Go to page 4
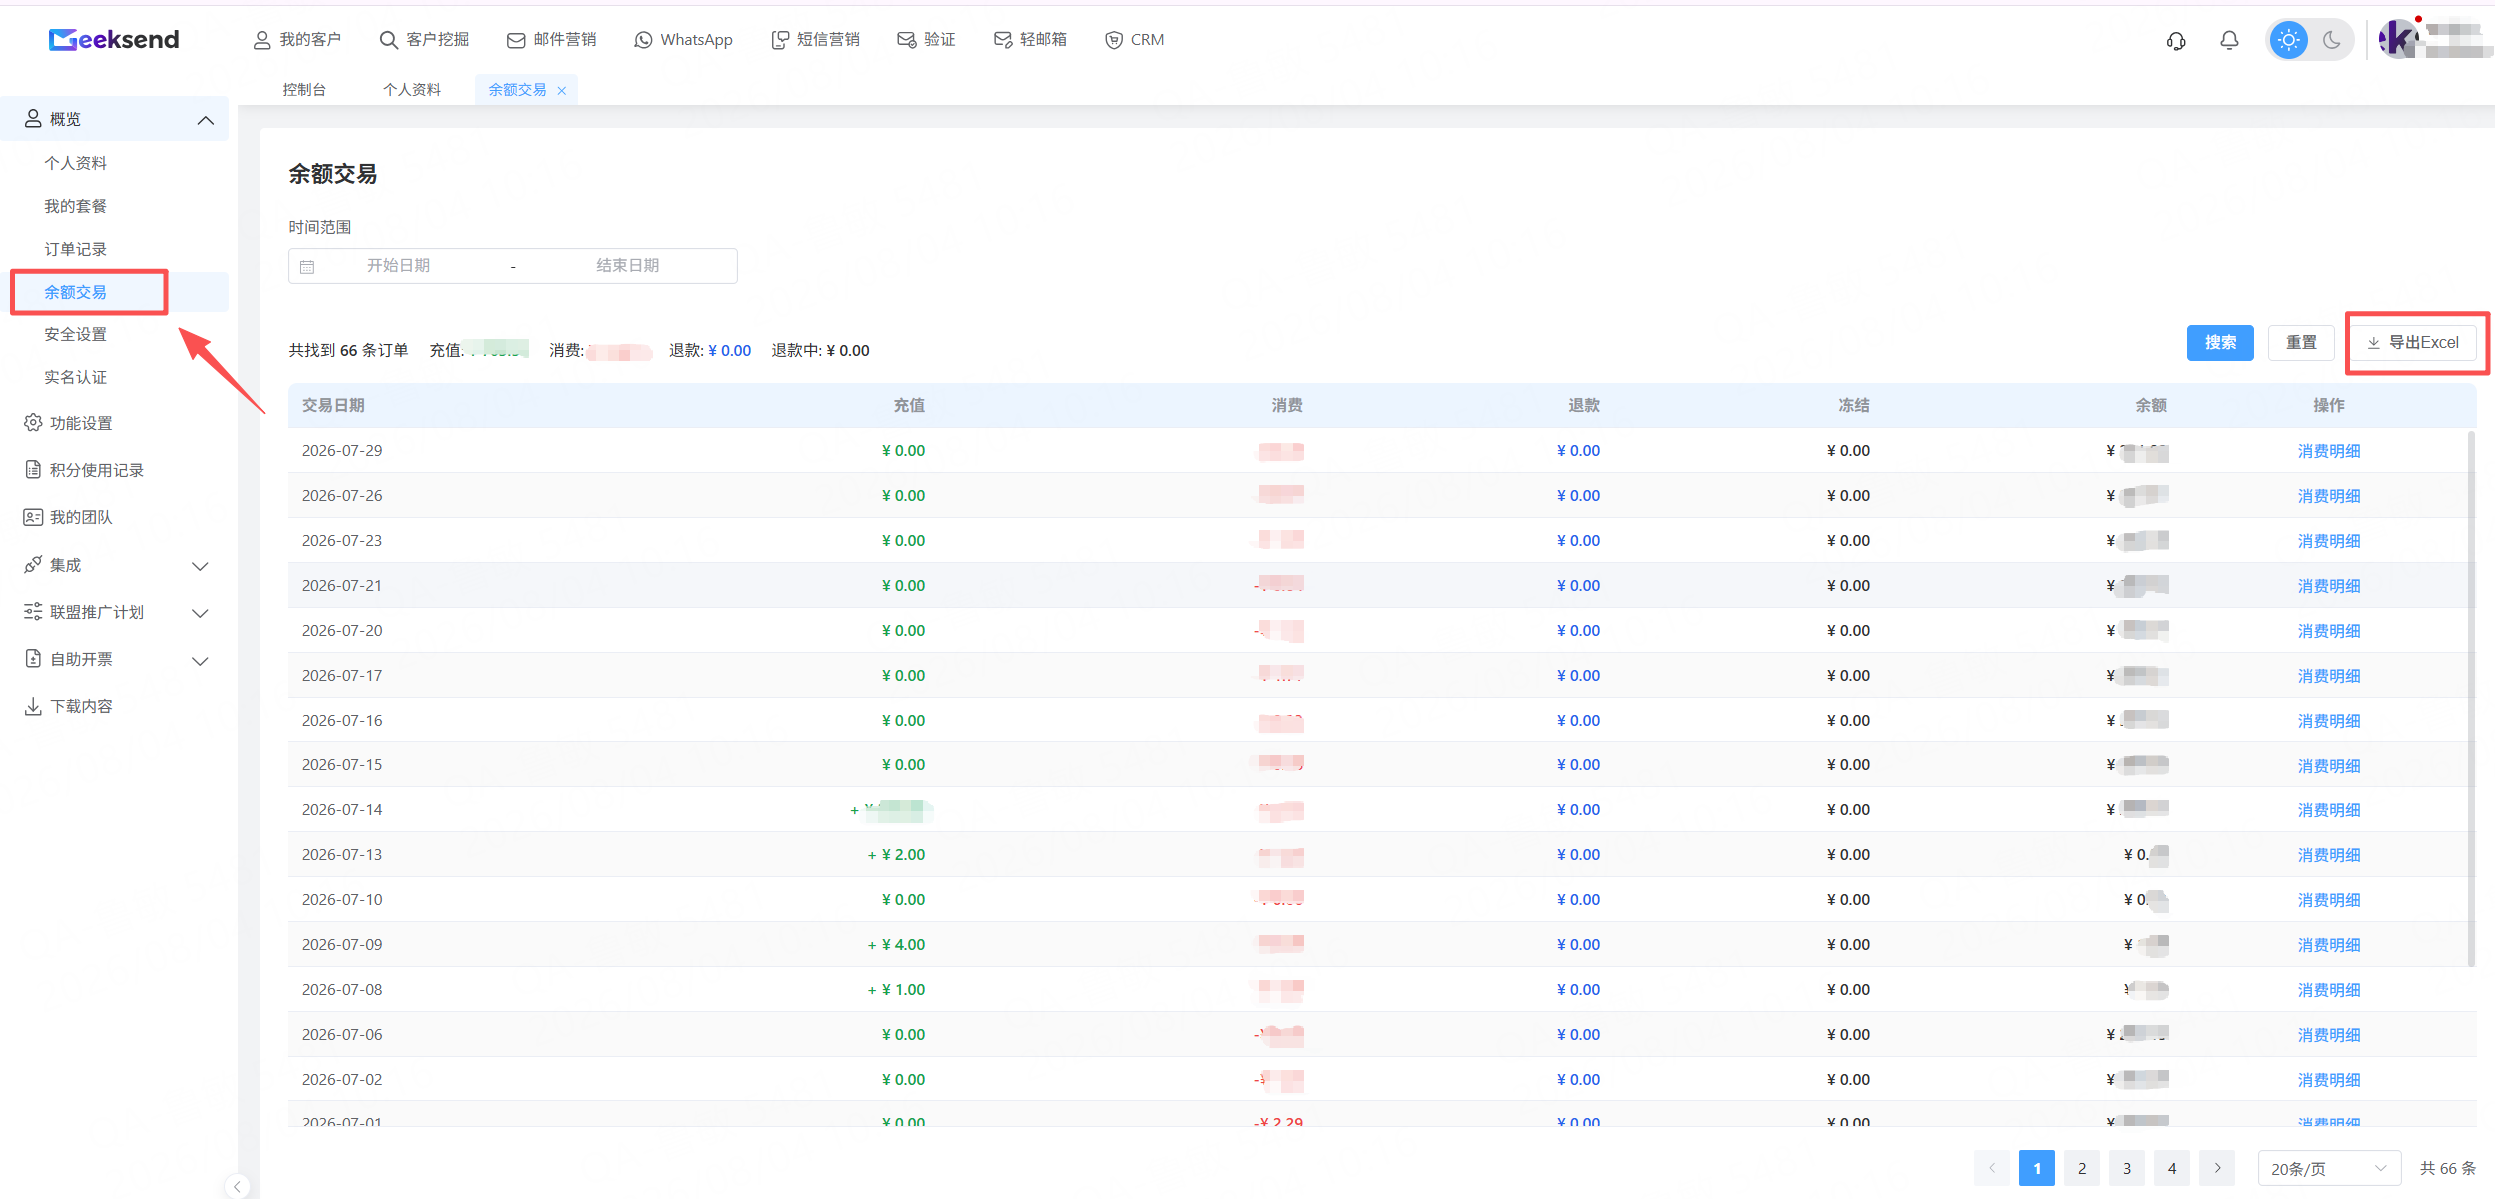The image size is (2495, 1199). [2172, 1168]
